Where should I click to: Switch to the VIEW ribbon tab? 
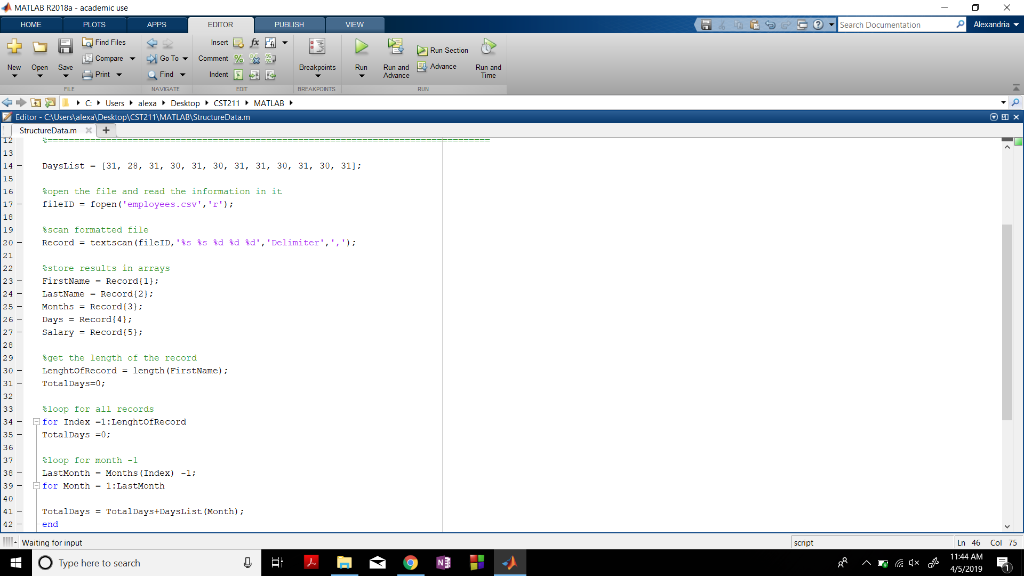pyautogui.click(x=355, y=25)
